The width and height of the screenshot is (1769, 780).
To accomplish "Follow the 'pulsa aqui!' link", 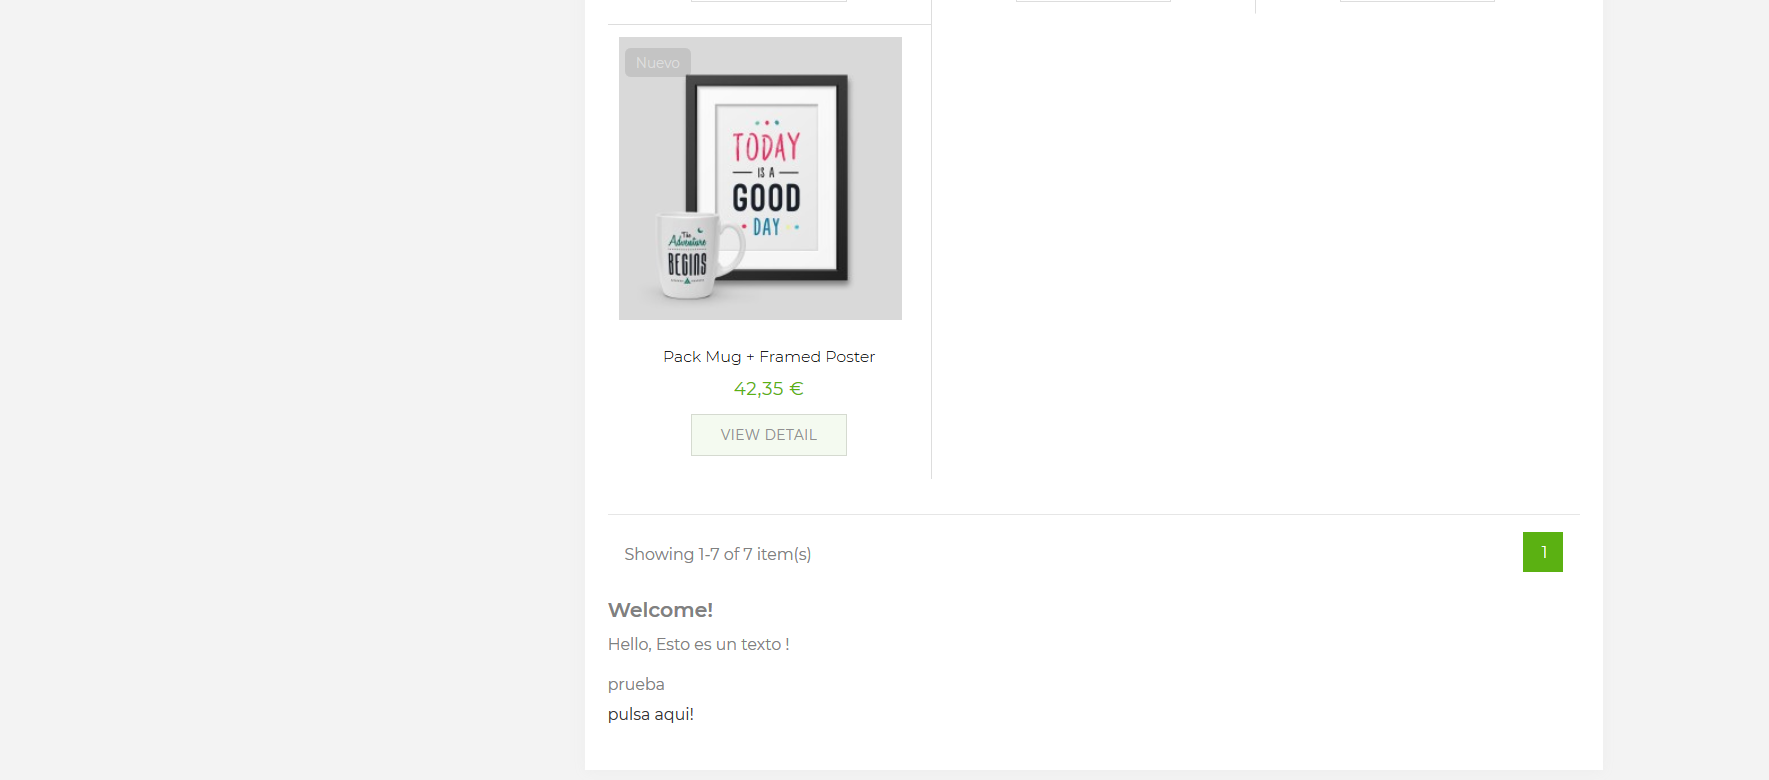I will tap(650, 714).
